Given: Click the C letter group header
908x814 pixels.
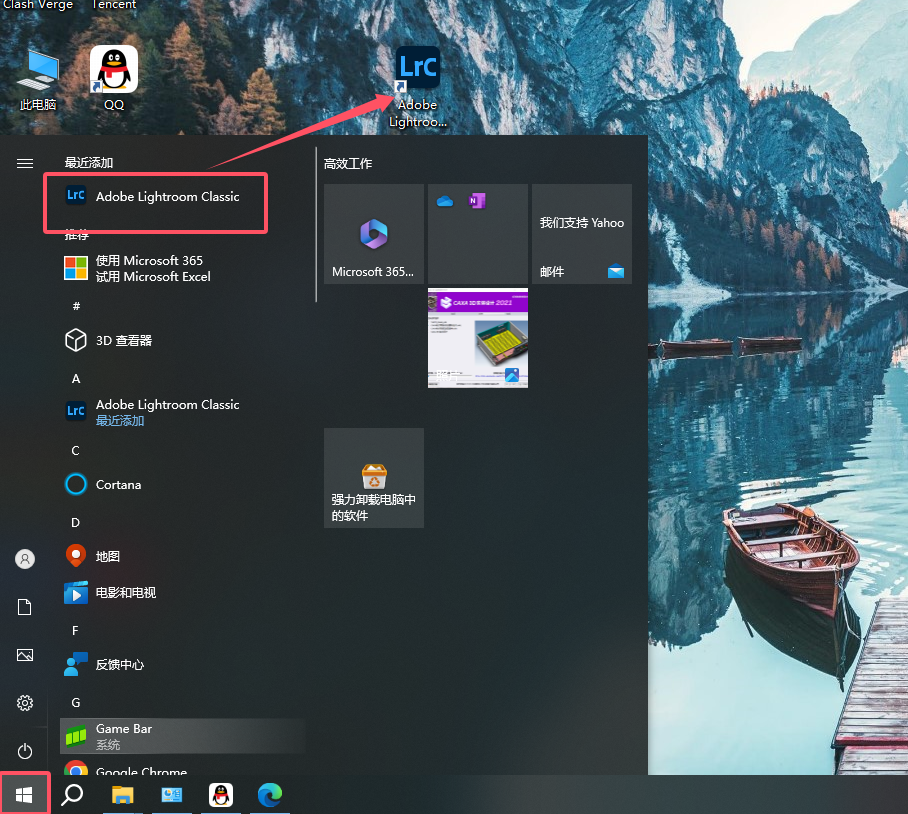Looking at the screenshot, I should pyautogui.click(x=75, y=450).
